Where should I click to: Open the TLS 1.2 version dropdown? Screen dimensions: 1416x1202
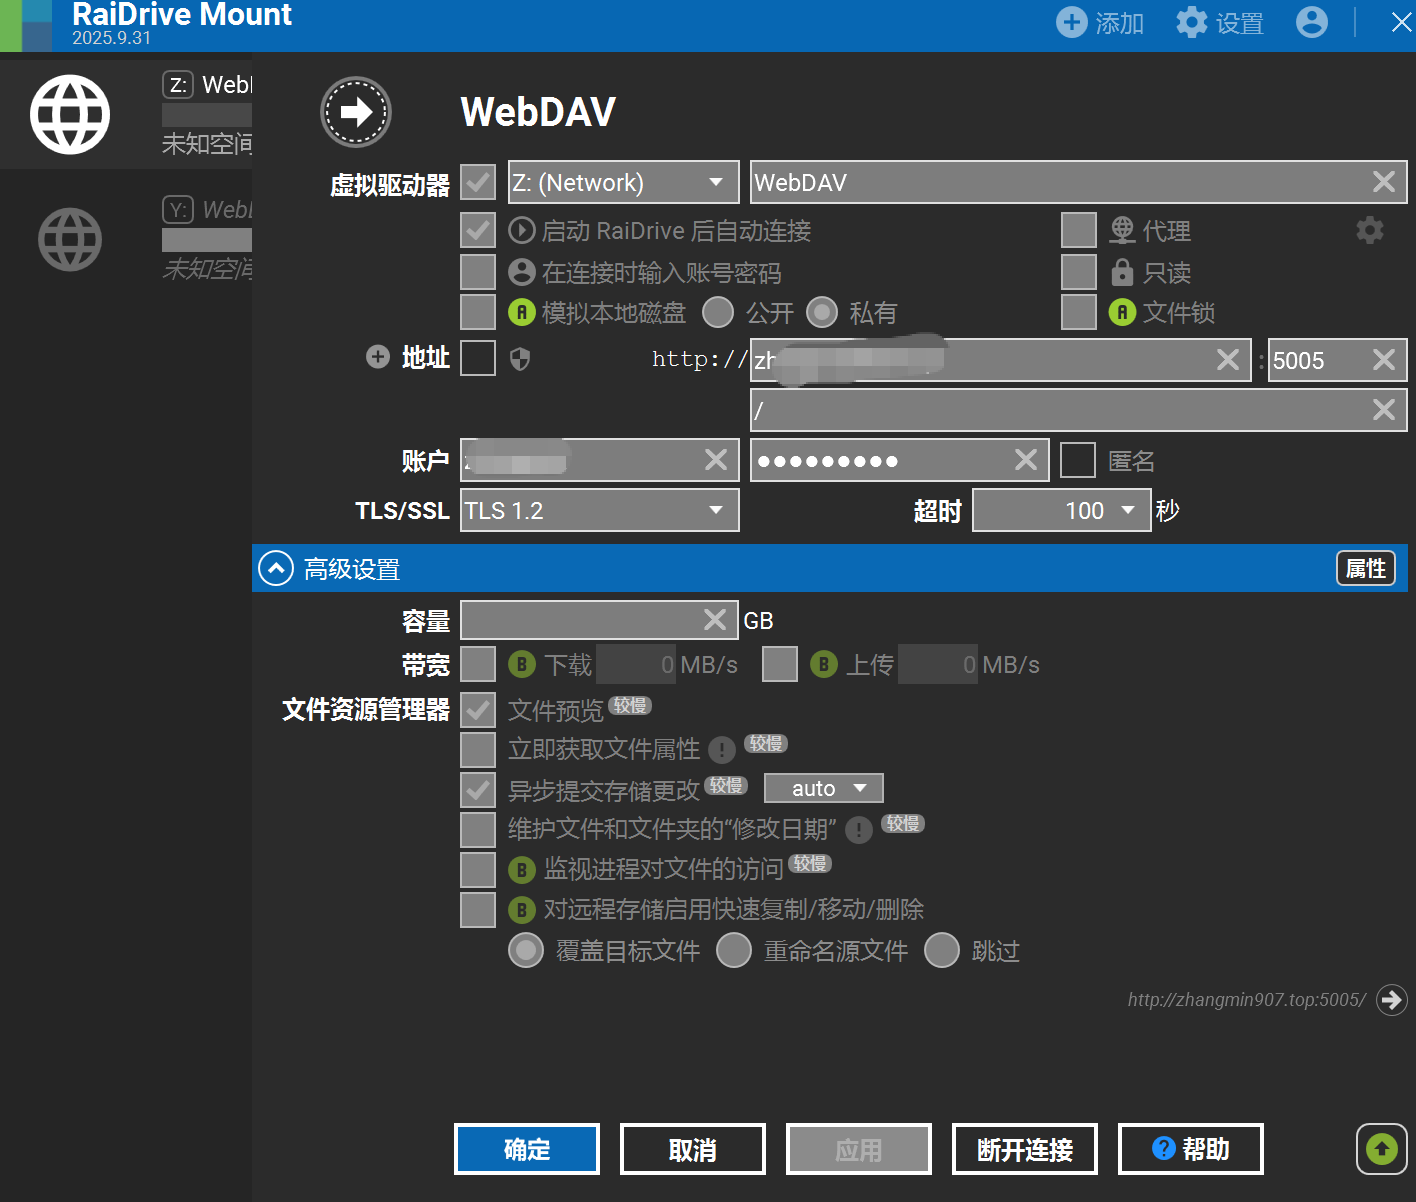click(x=600, y=510)
